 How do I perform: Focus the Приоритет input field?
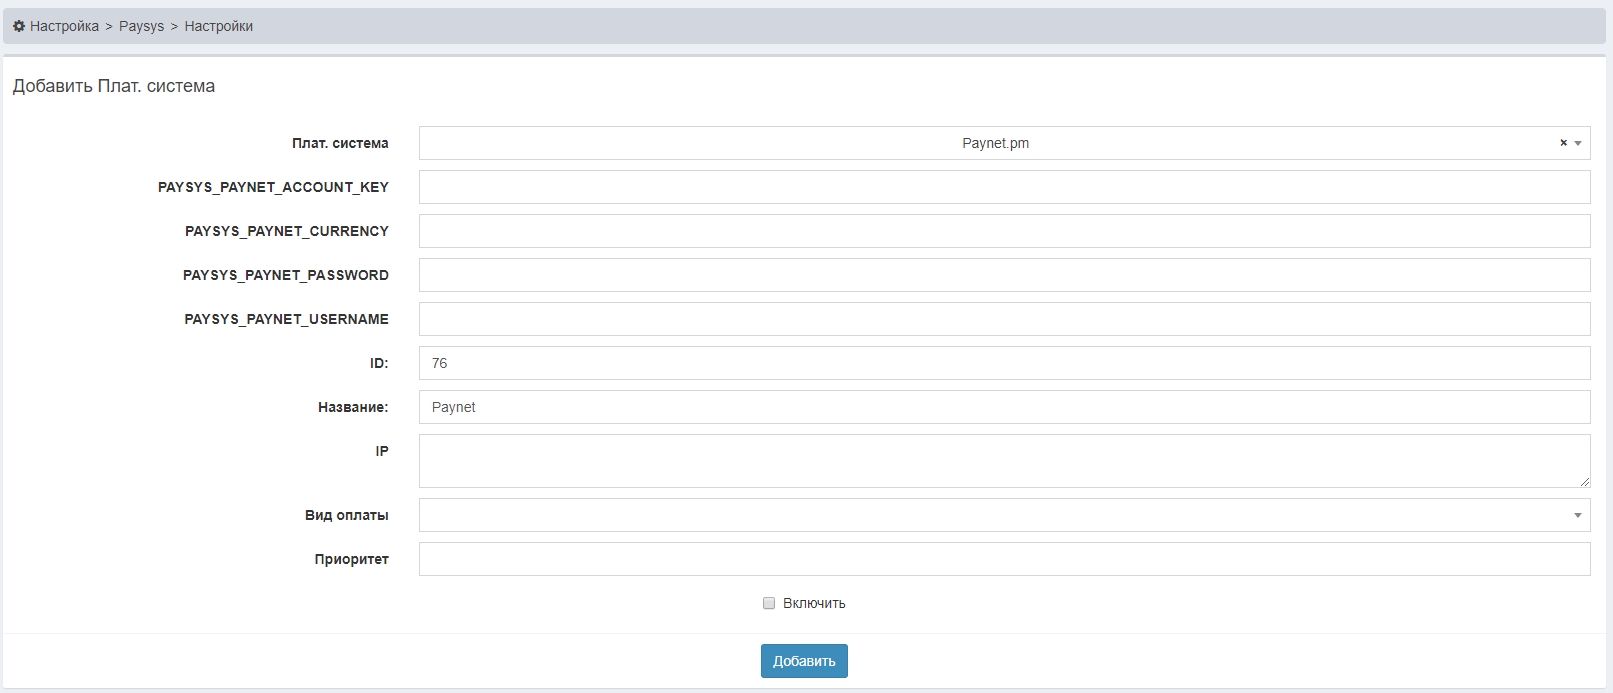1004,559
